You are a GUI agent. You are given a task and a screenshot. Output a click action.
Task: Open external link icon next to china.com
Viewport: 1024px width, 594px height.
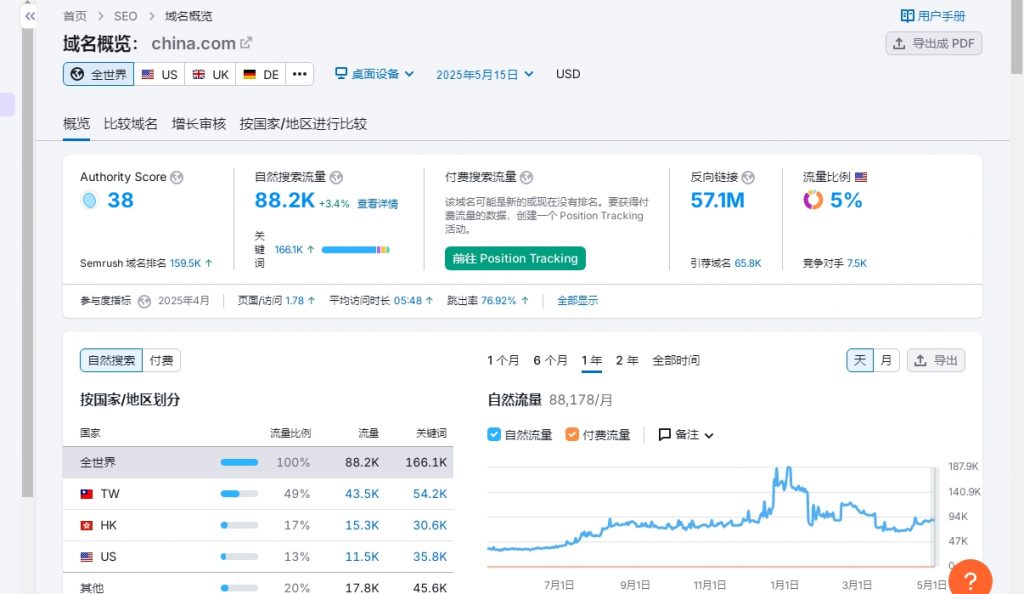[246, 43]
